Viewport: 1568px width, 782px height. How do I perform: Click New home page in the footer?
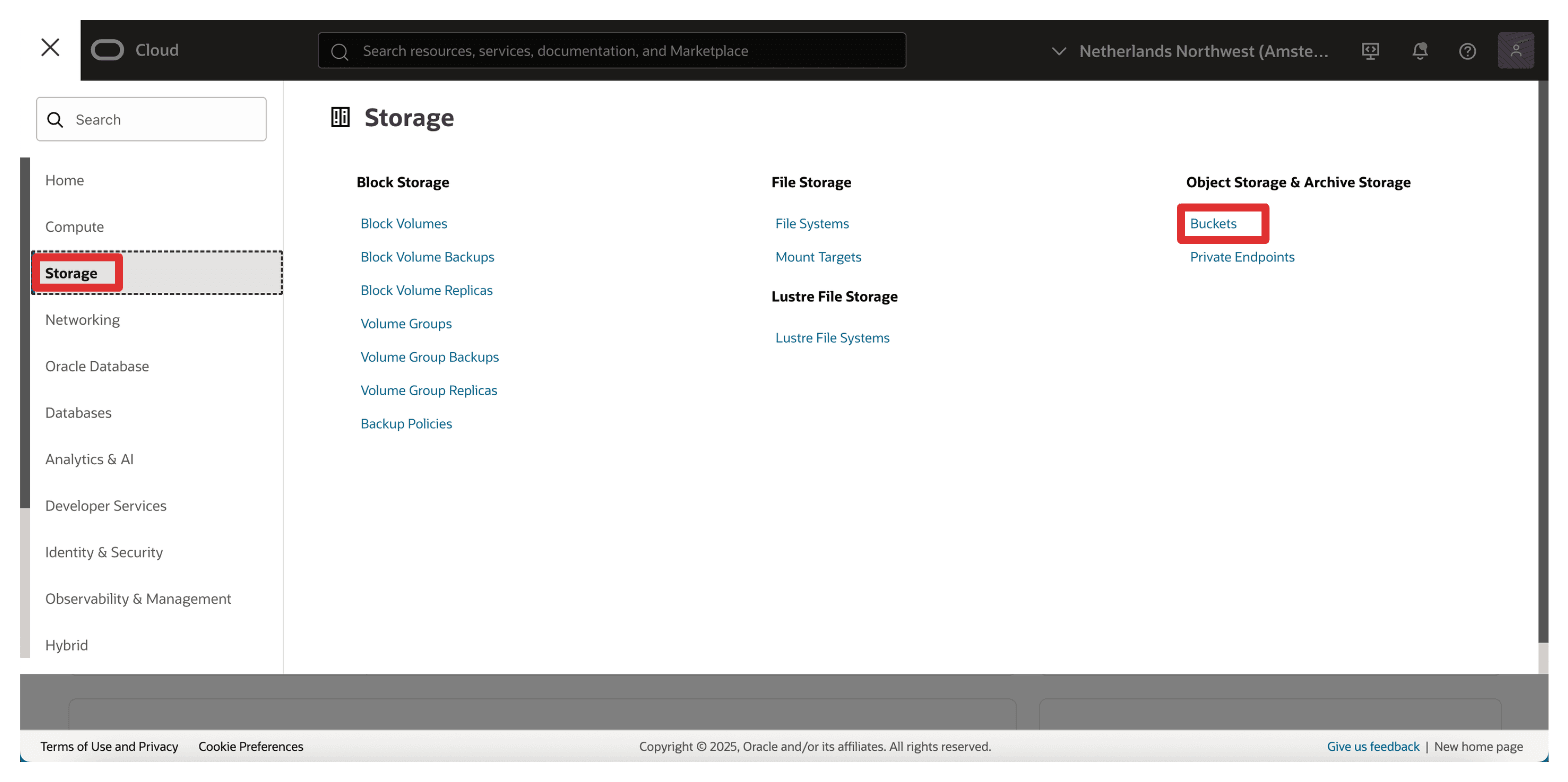click(x=1479, y=747)
